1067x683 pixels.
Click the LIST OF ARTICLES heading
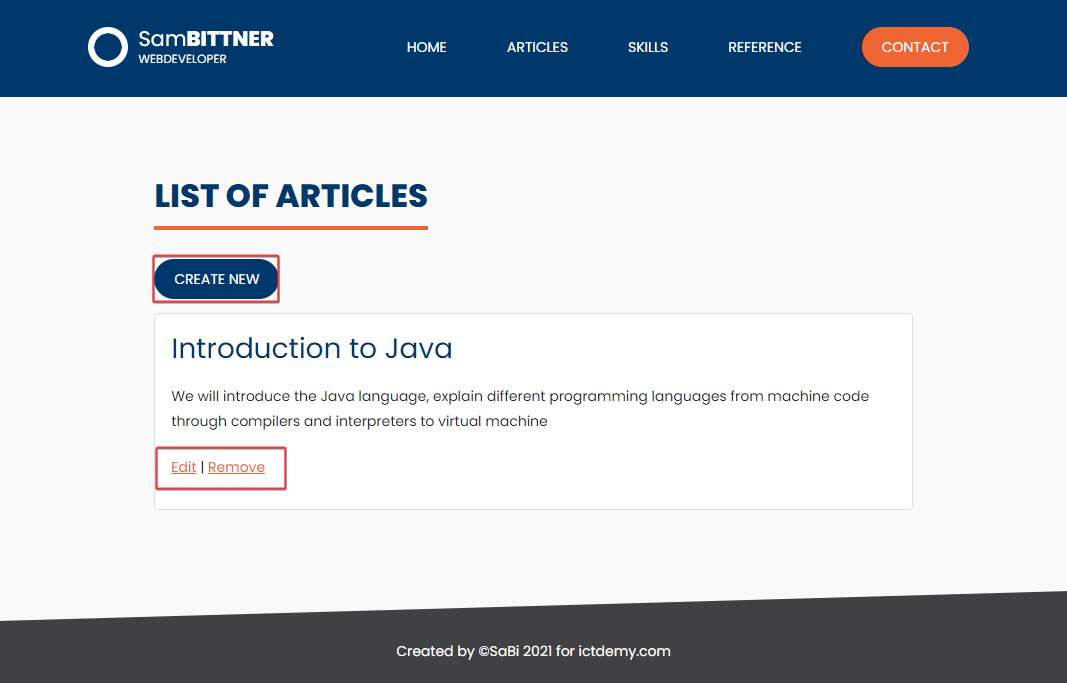pos(290,196)
